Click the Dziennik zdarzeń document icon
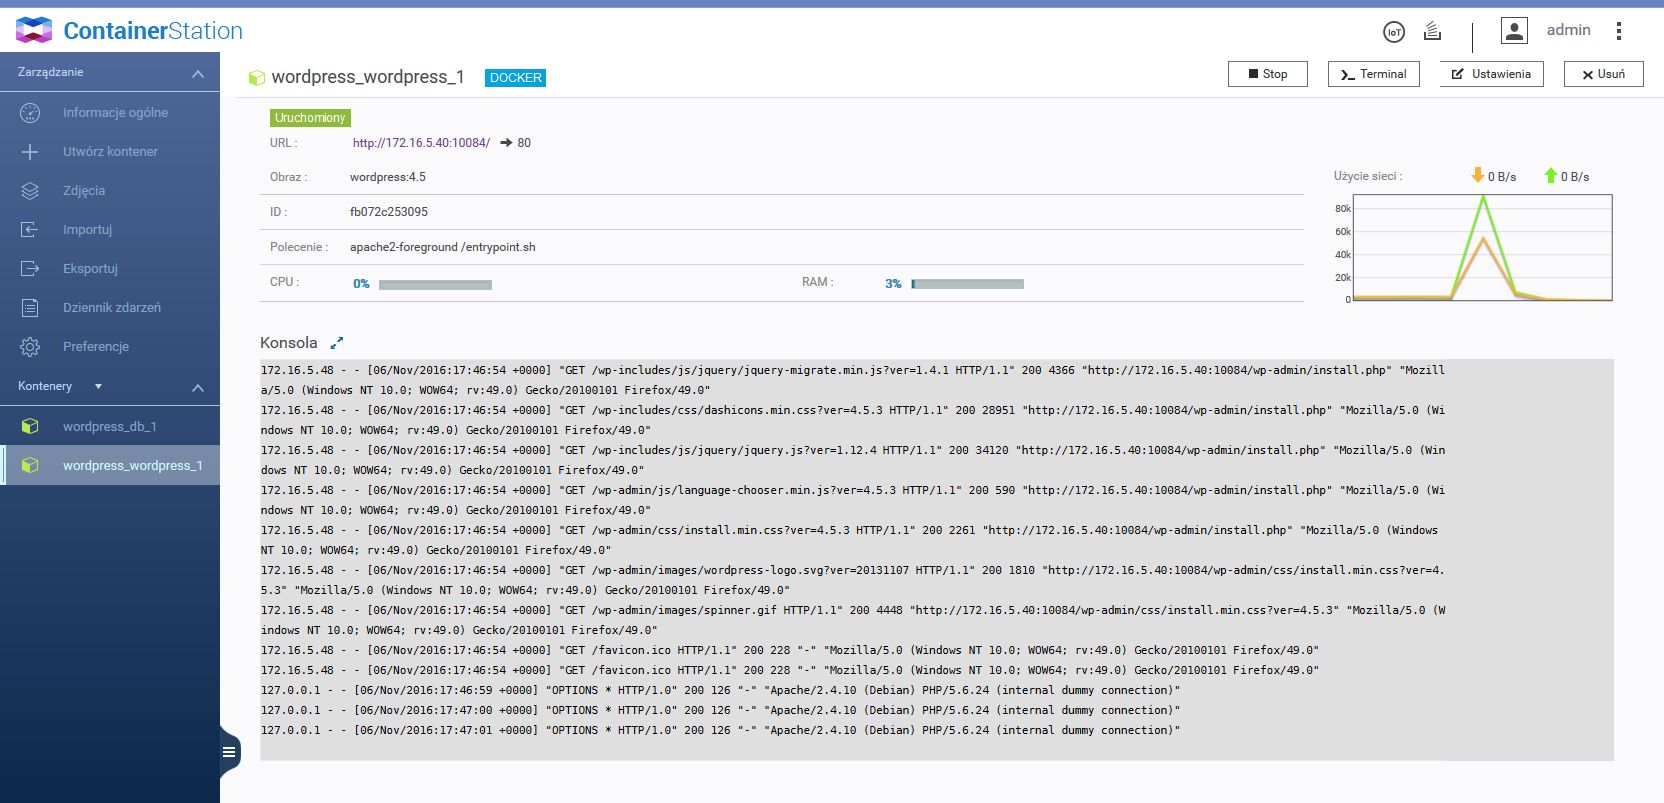Viewport: 1664px width, 803px height. [30, 308]
